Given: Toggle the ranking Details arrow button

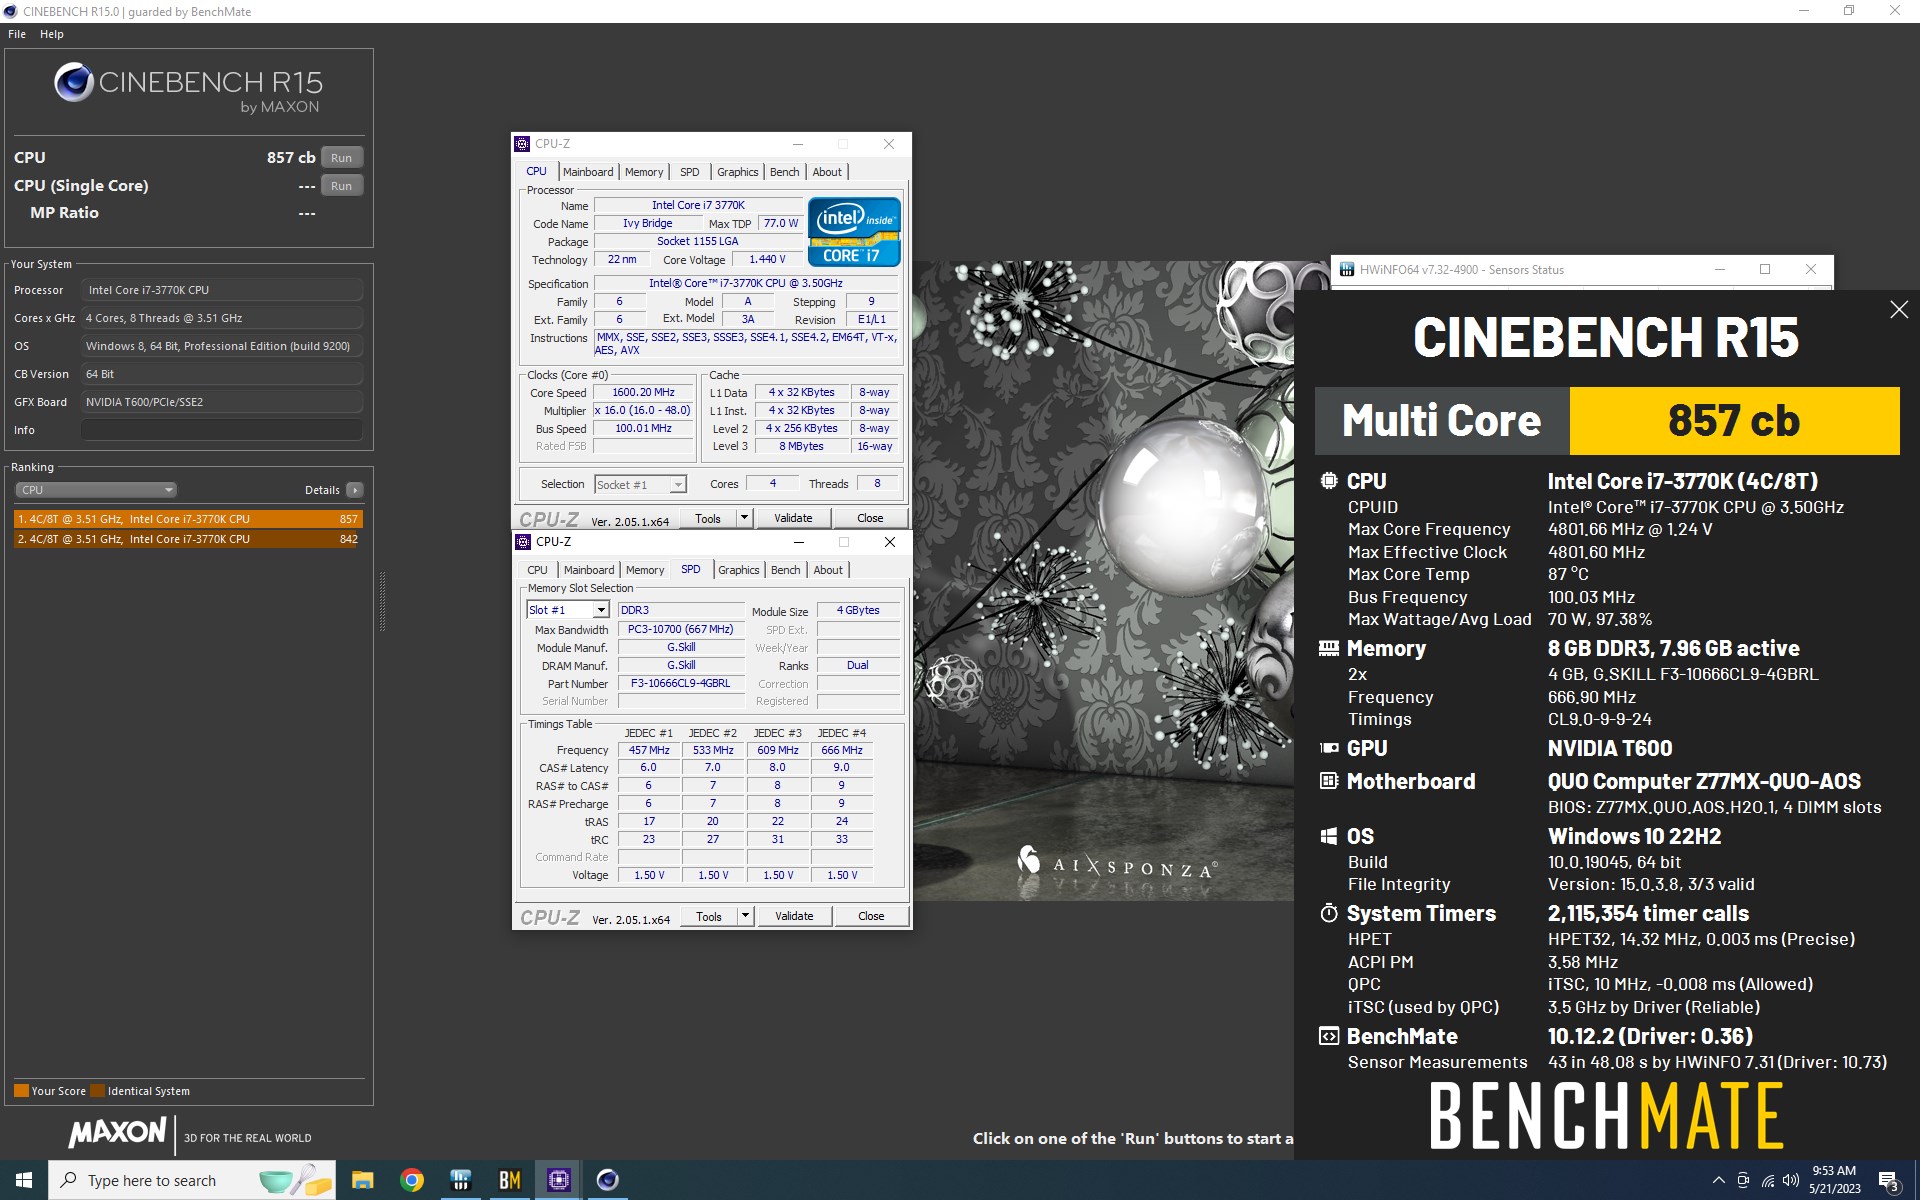Looking at the screenshot, I should pyautogui.click(x=355, y=490).
